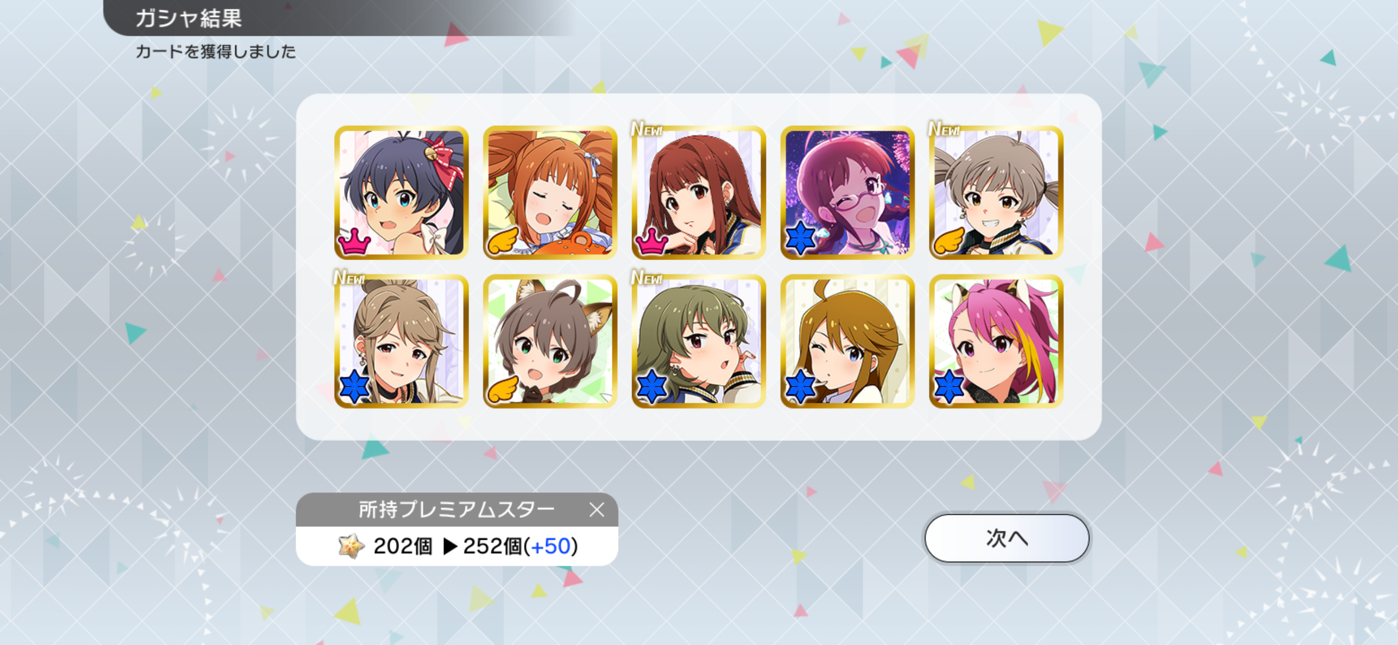Open the glasses girl with fireworks card
Image resolution: width=1398 pixels, height=645 pixels.
click(847, 192)
